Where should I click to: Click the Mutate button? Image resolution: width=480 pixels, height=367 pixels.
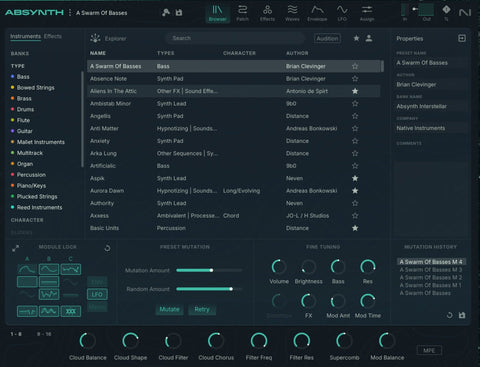coord(169,309)
